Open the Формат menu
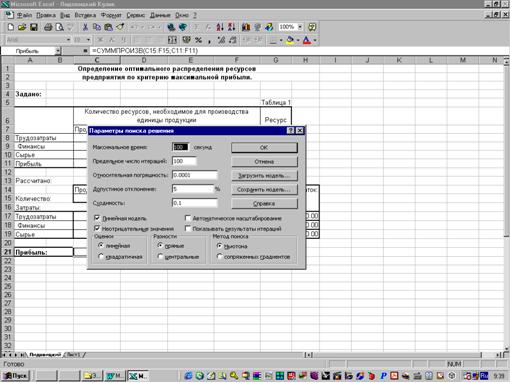Screen dimensions: 510x383 point(111,15)
